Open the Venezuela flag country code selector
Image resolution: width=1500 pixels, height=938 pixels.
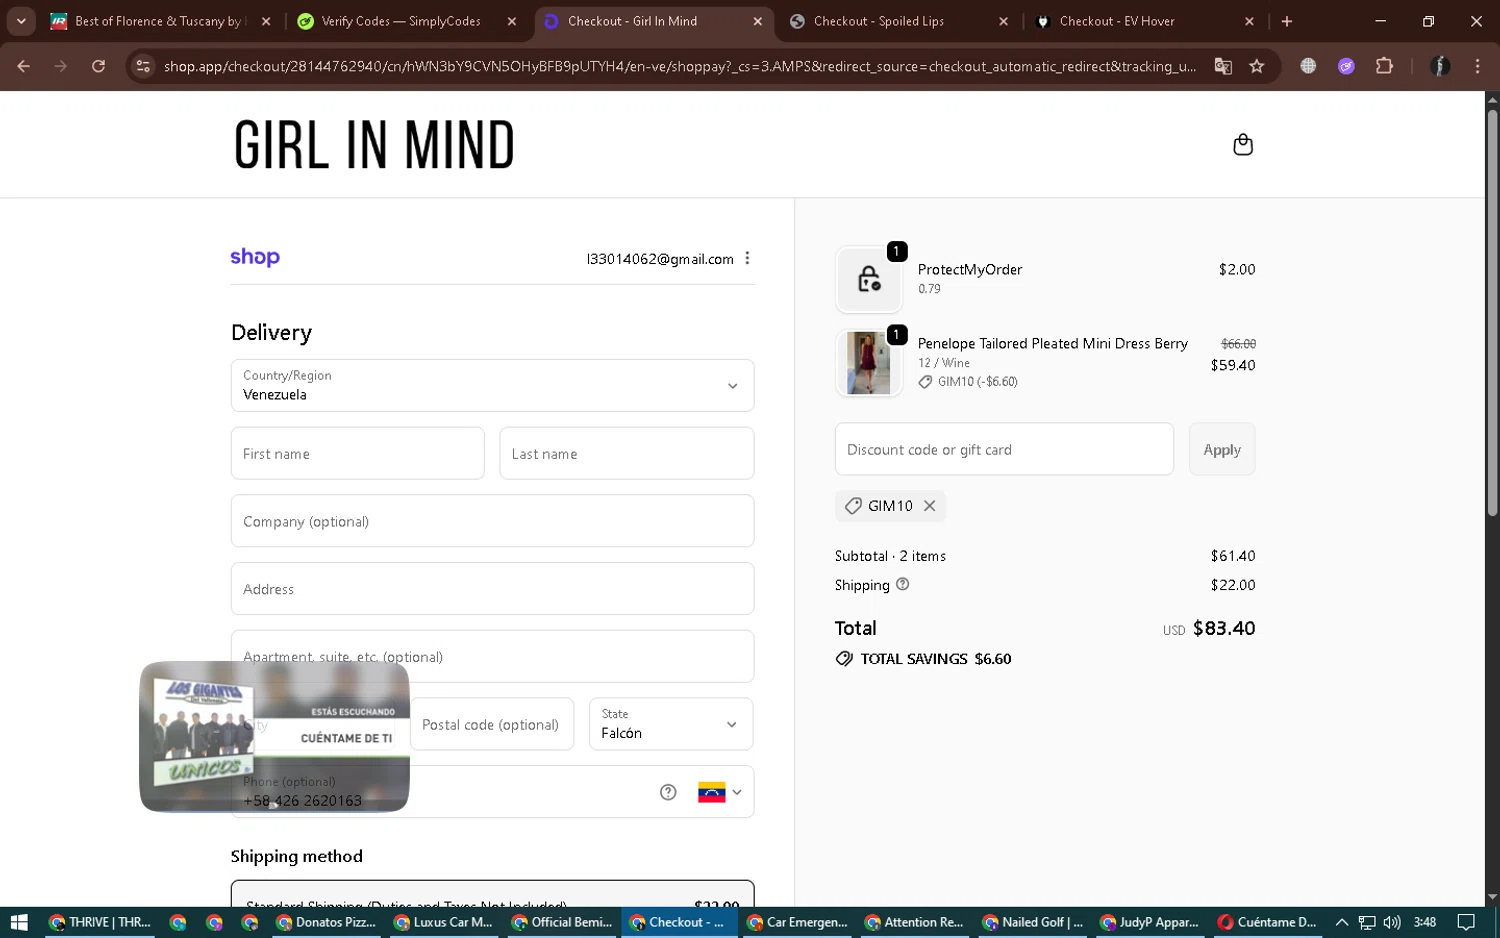(719, 792)
